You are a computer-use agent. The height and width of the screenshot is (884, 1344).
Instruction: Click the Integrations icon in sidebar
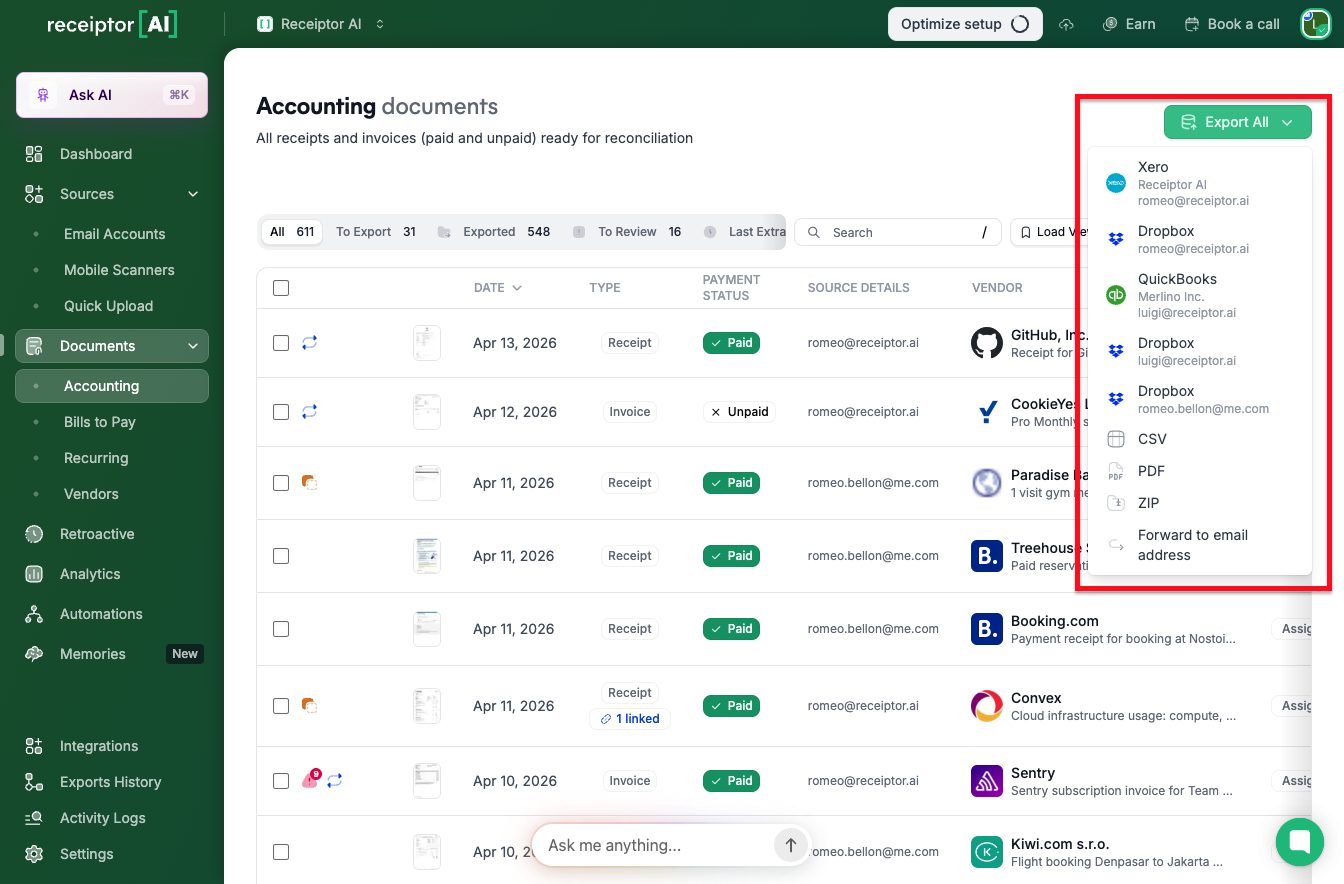click(x=34, y=746)
